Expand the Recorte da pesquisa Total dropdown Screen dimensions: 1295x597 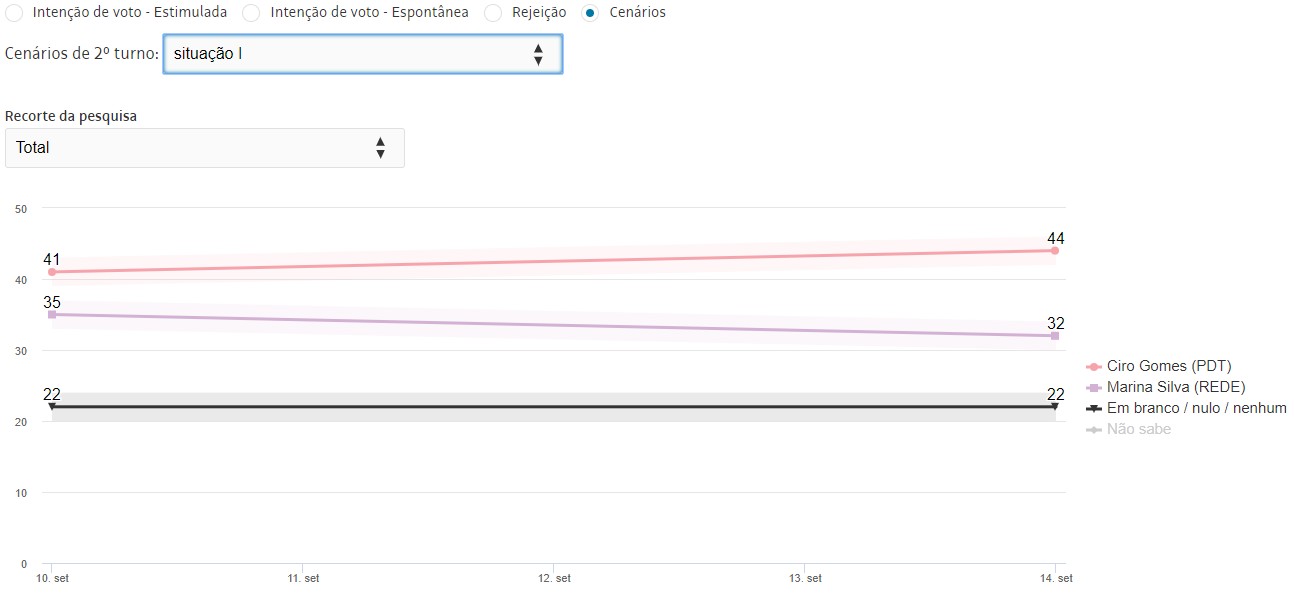(204, 148)
